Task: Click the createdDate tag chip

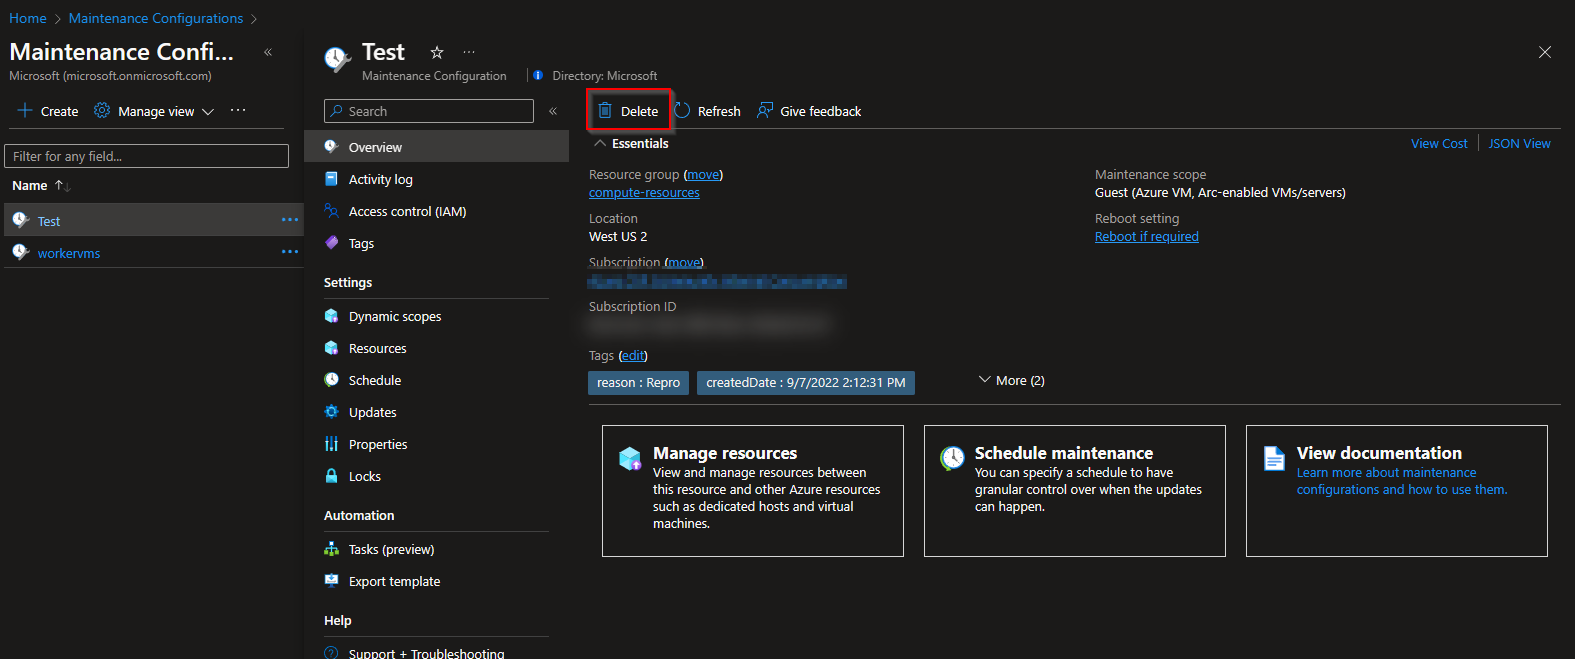Action: tap(806, 382)
